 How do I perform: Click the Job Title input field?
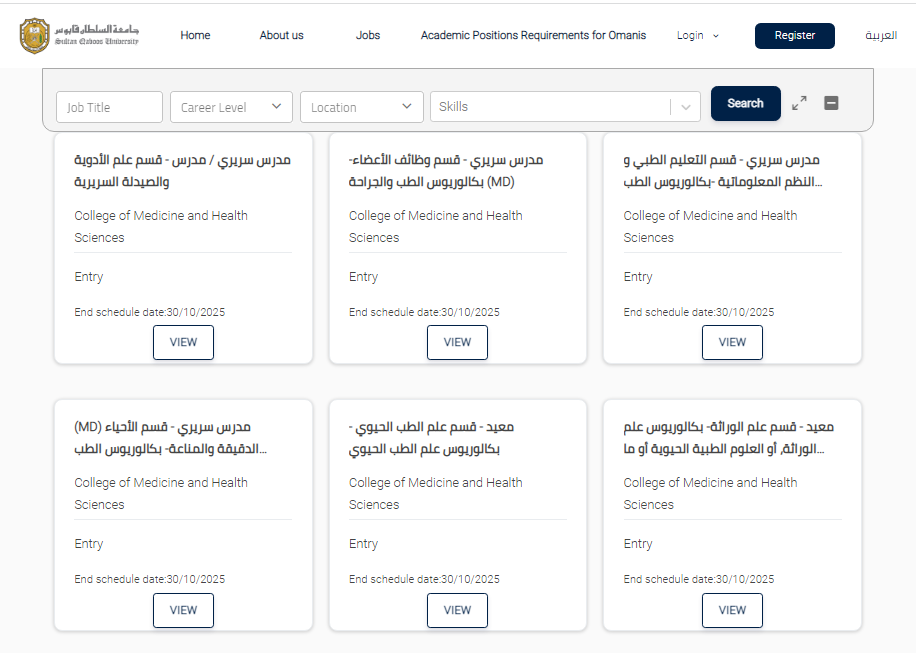pos(109,107)
